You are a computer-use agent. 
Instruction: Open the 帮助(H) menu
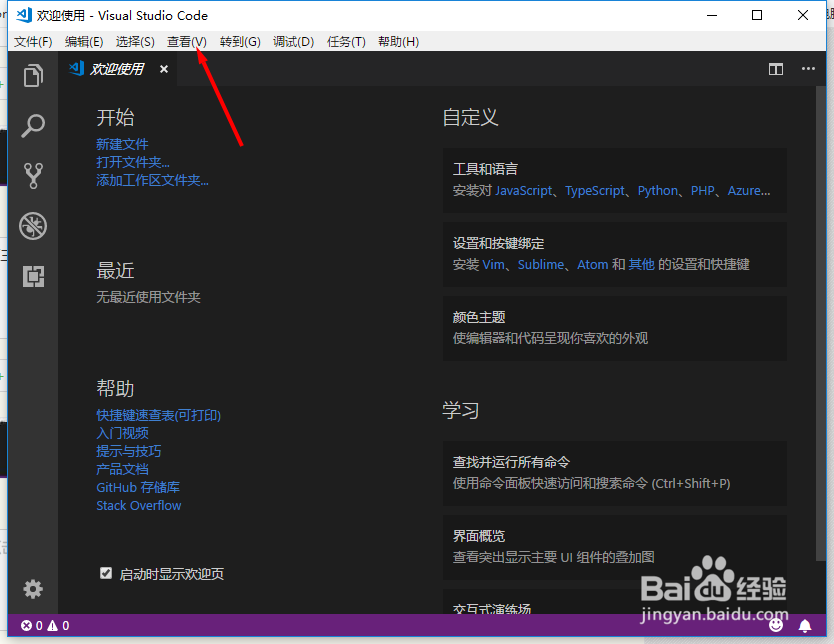(x=398, y=41)
